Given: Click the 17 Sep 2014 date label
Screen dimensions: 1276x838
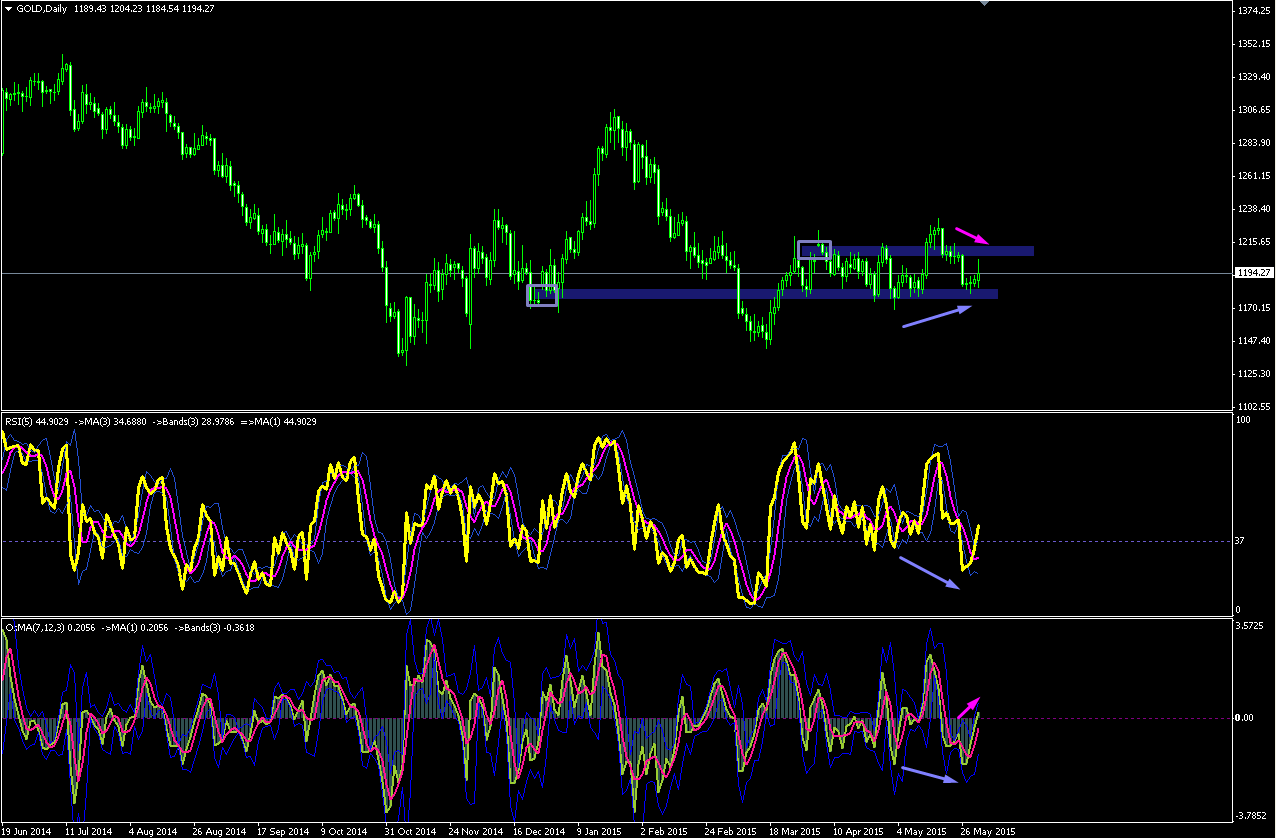Looking at the screenshot, I should tap(283, 830).
